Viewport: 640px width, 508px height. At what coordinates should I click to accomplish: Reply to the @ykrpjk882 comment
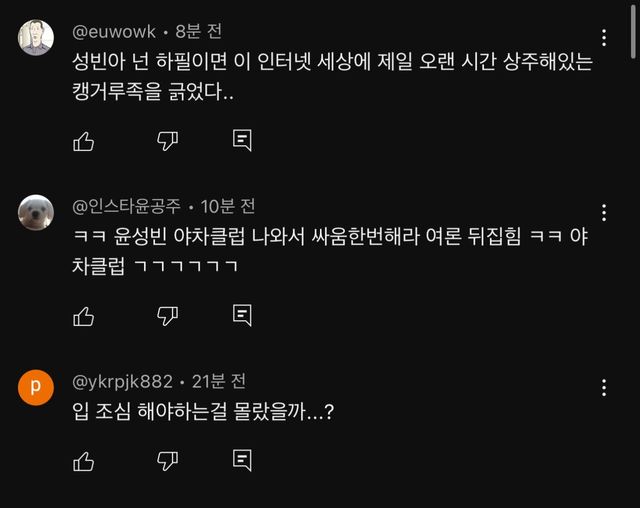(242, 461)
